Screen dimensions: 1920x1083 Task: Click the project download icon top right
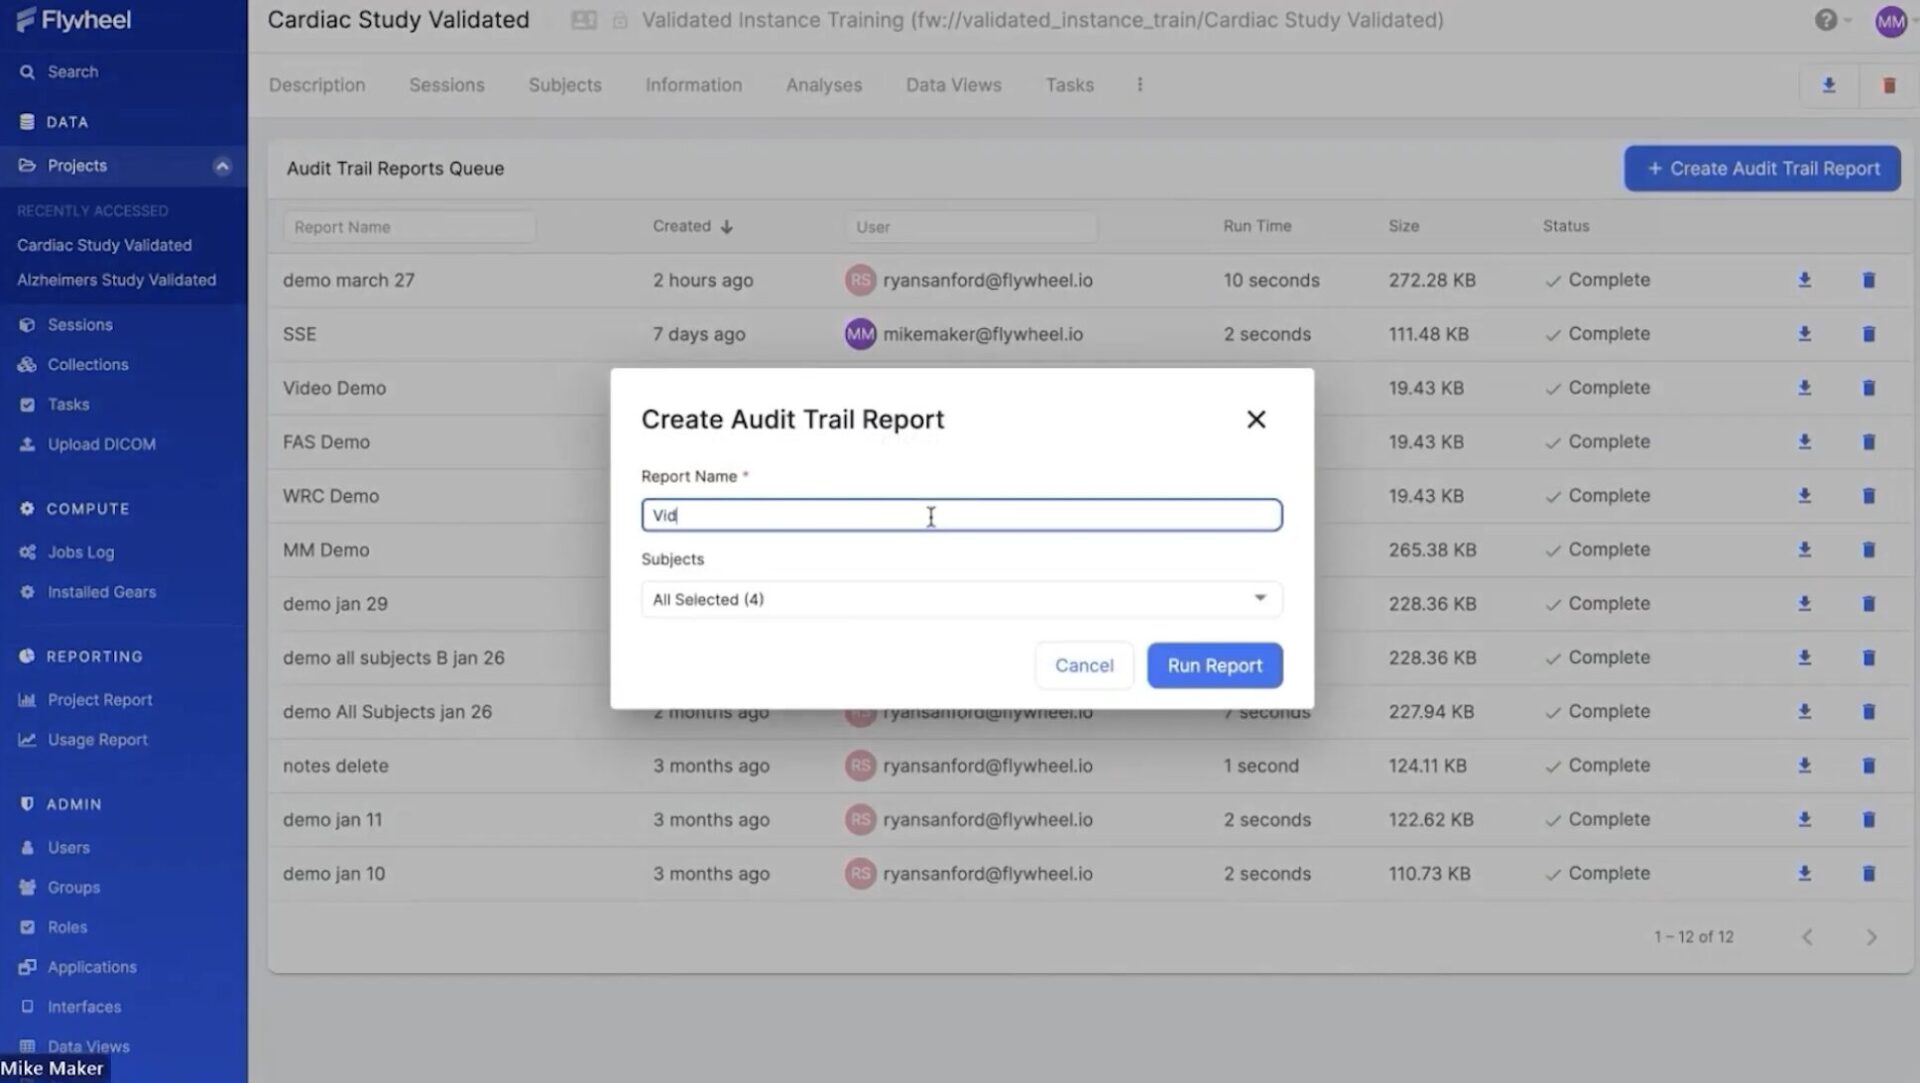1828,85
